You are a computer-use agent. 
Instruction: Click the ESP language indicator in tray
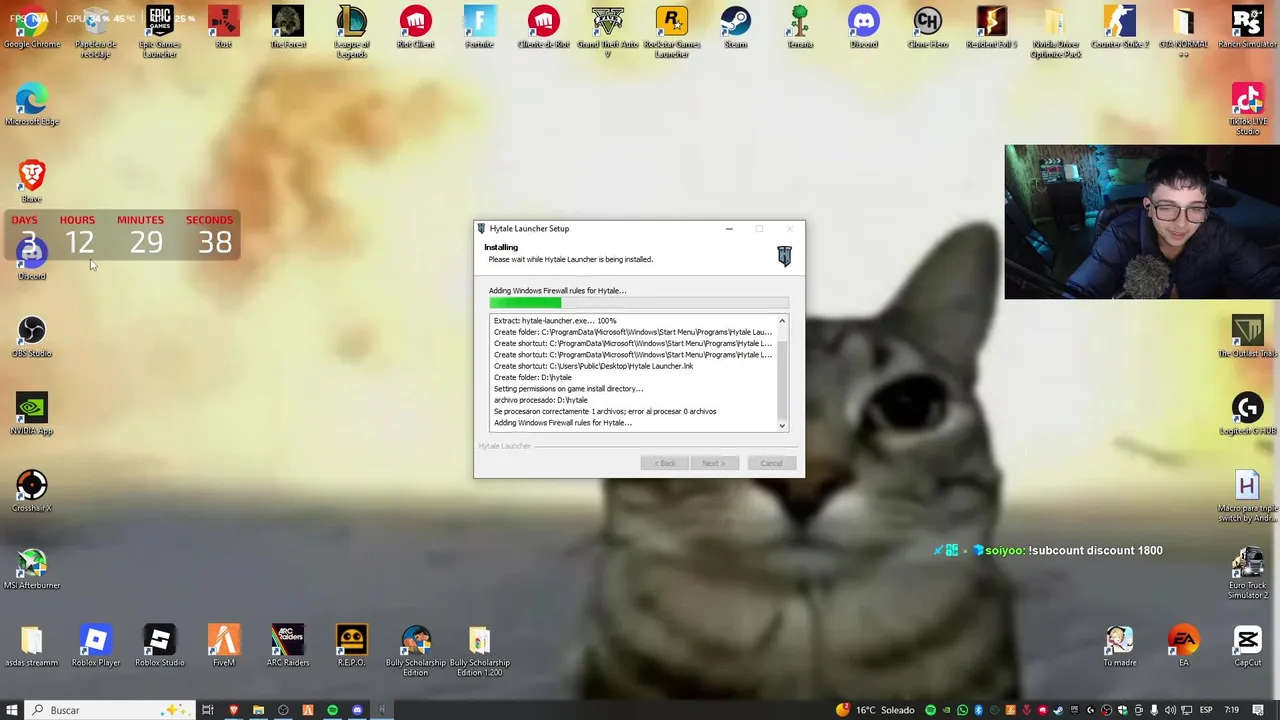coord(1206,710)
